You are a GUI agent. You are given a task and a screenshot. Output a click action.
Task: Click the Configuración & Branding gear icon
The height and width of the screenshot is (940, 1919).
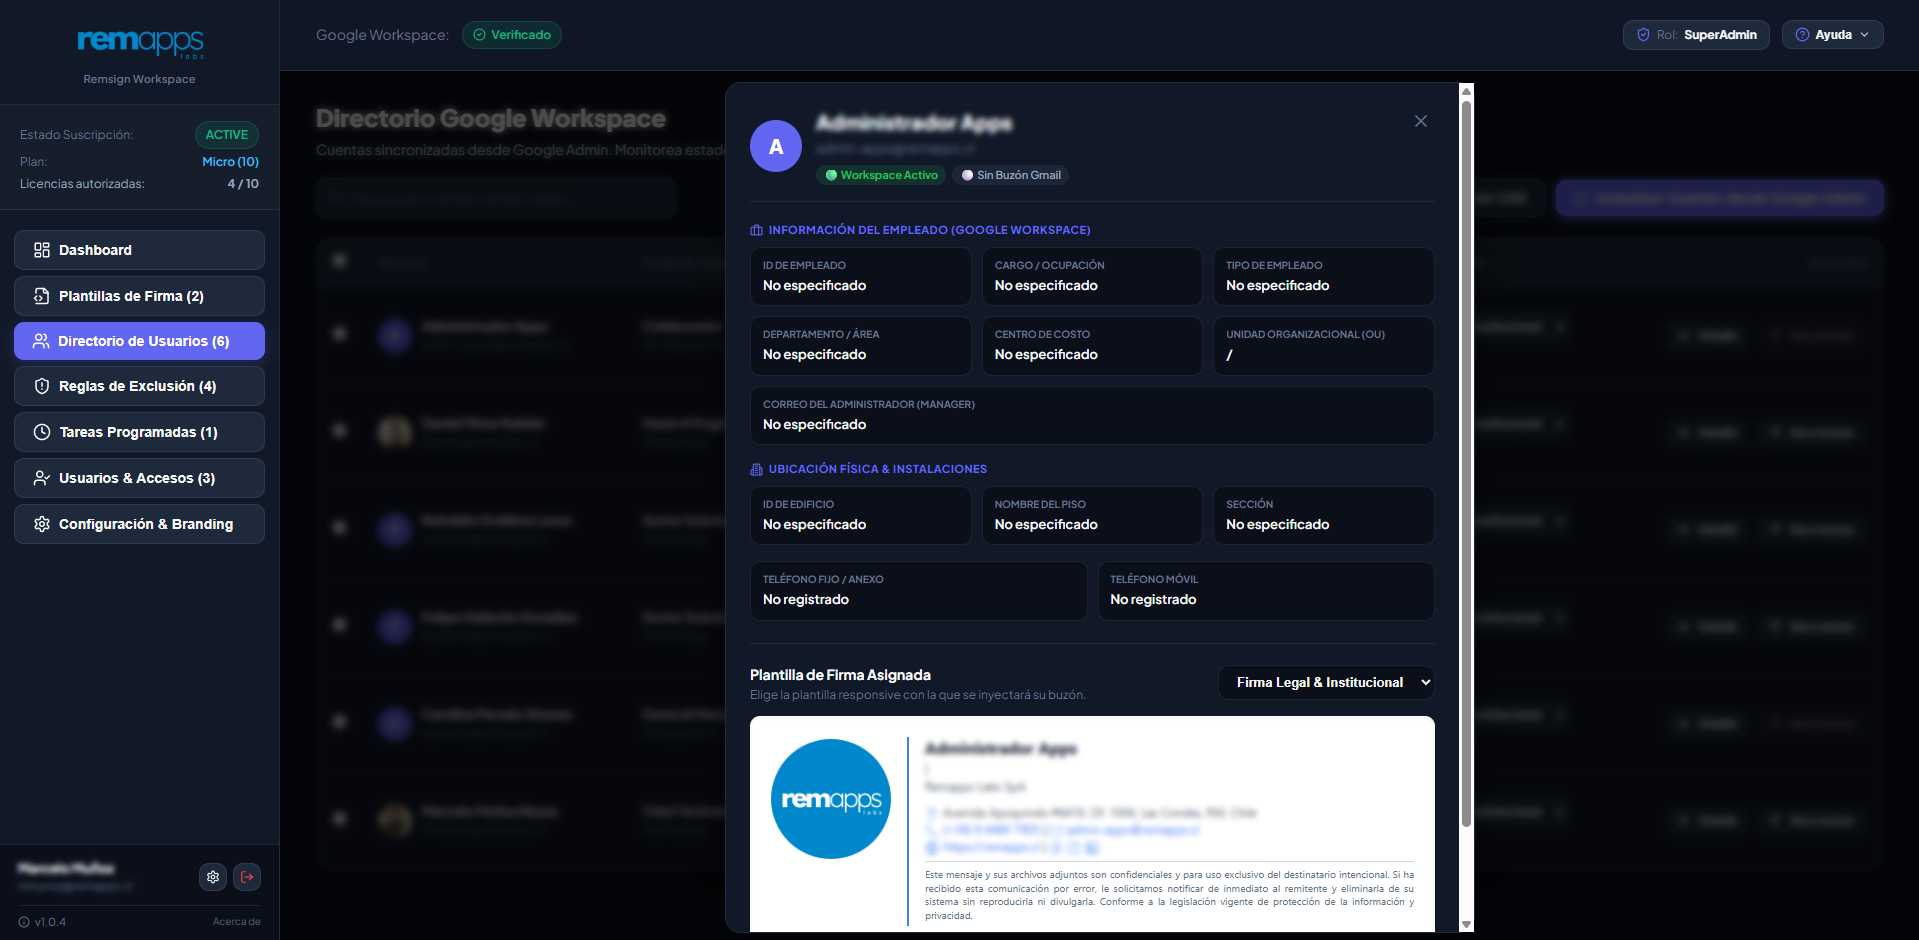coord(42,524)
